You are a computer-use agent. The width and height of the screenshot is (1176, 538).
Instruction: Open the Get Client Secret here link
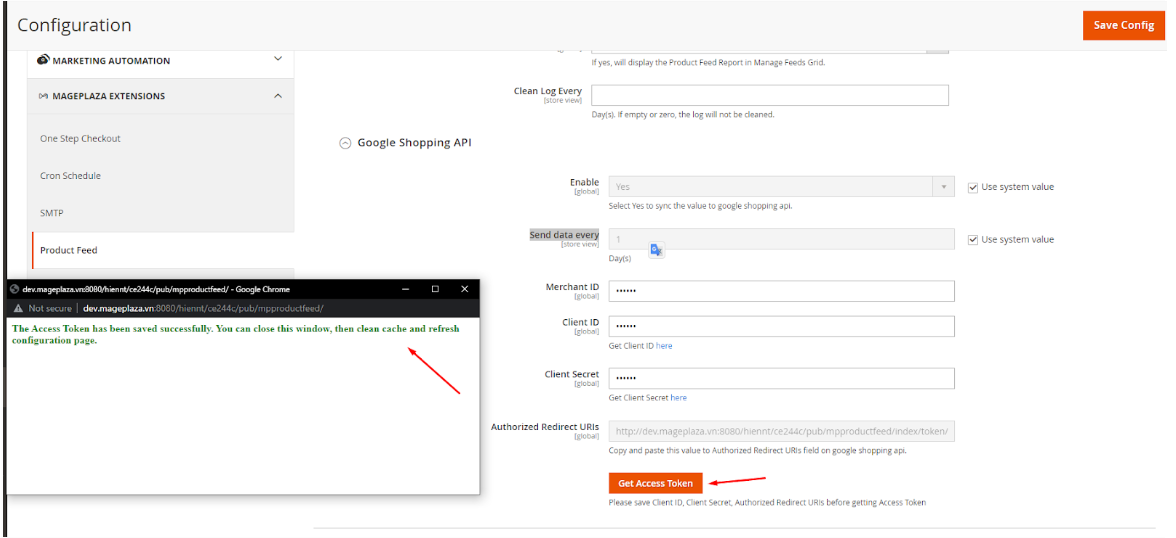[678, 398]
